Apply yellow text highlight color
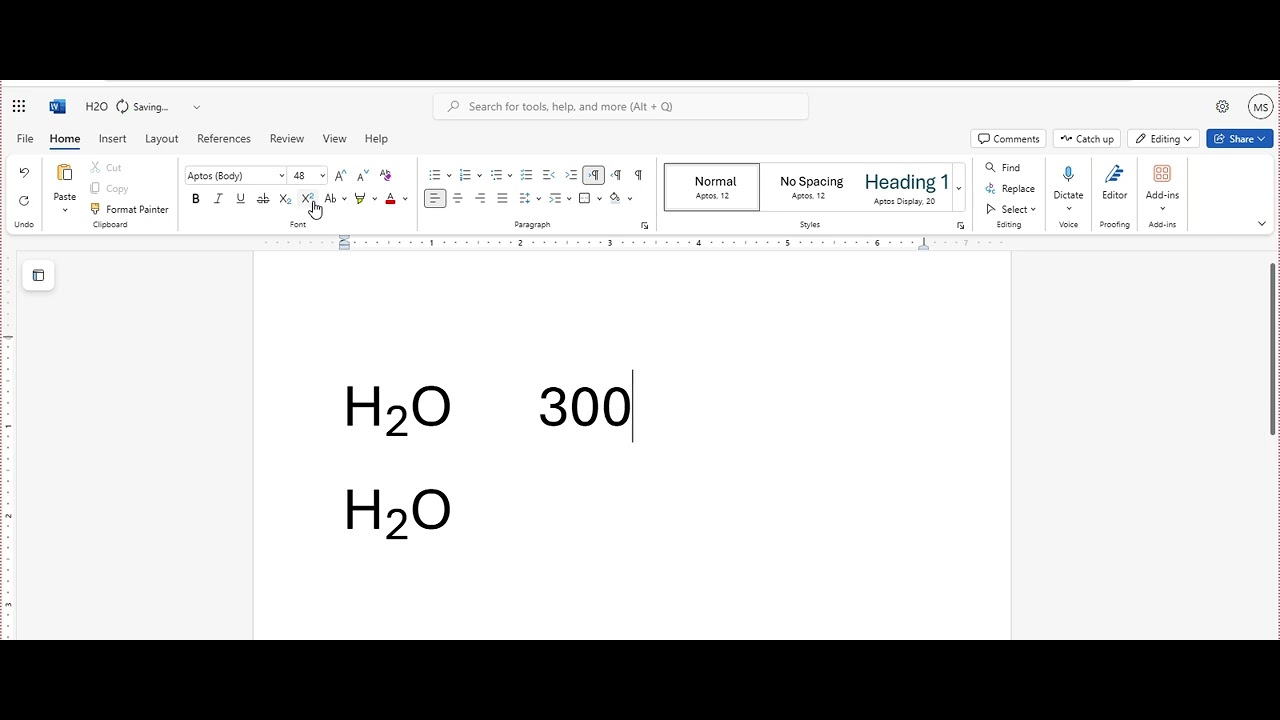The width and height of the screenshot is (1280, 720). [x=360, y=199]
